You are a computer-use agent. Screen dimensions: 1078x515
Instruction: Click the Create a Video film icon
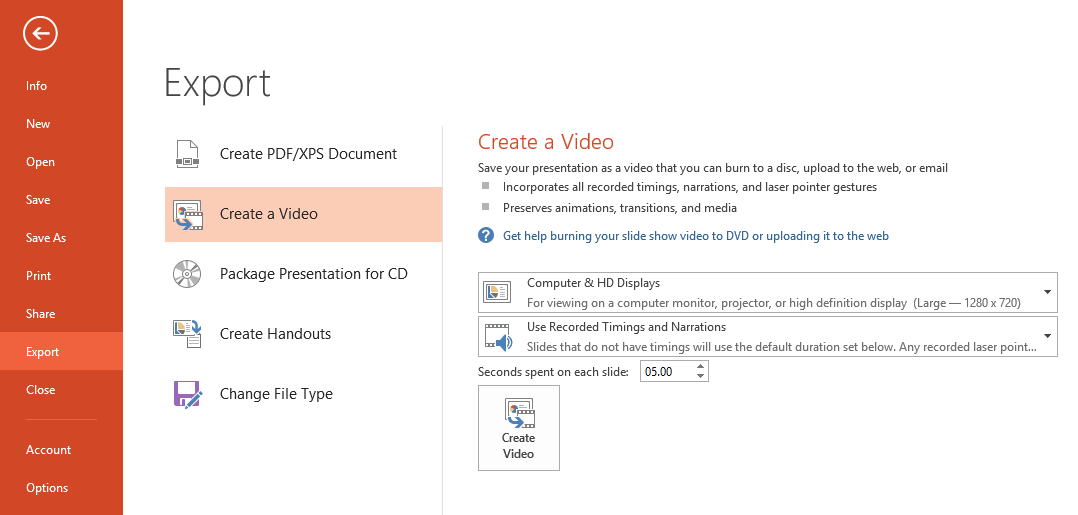pos(187,215)
